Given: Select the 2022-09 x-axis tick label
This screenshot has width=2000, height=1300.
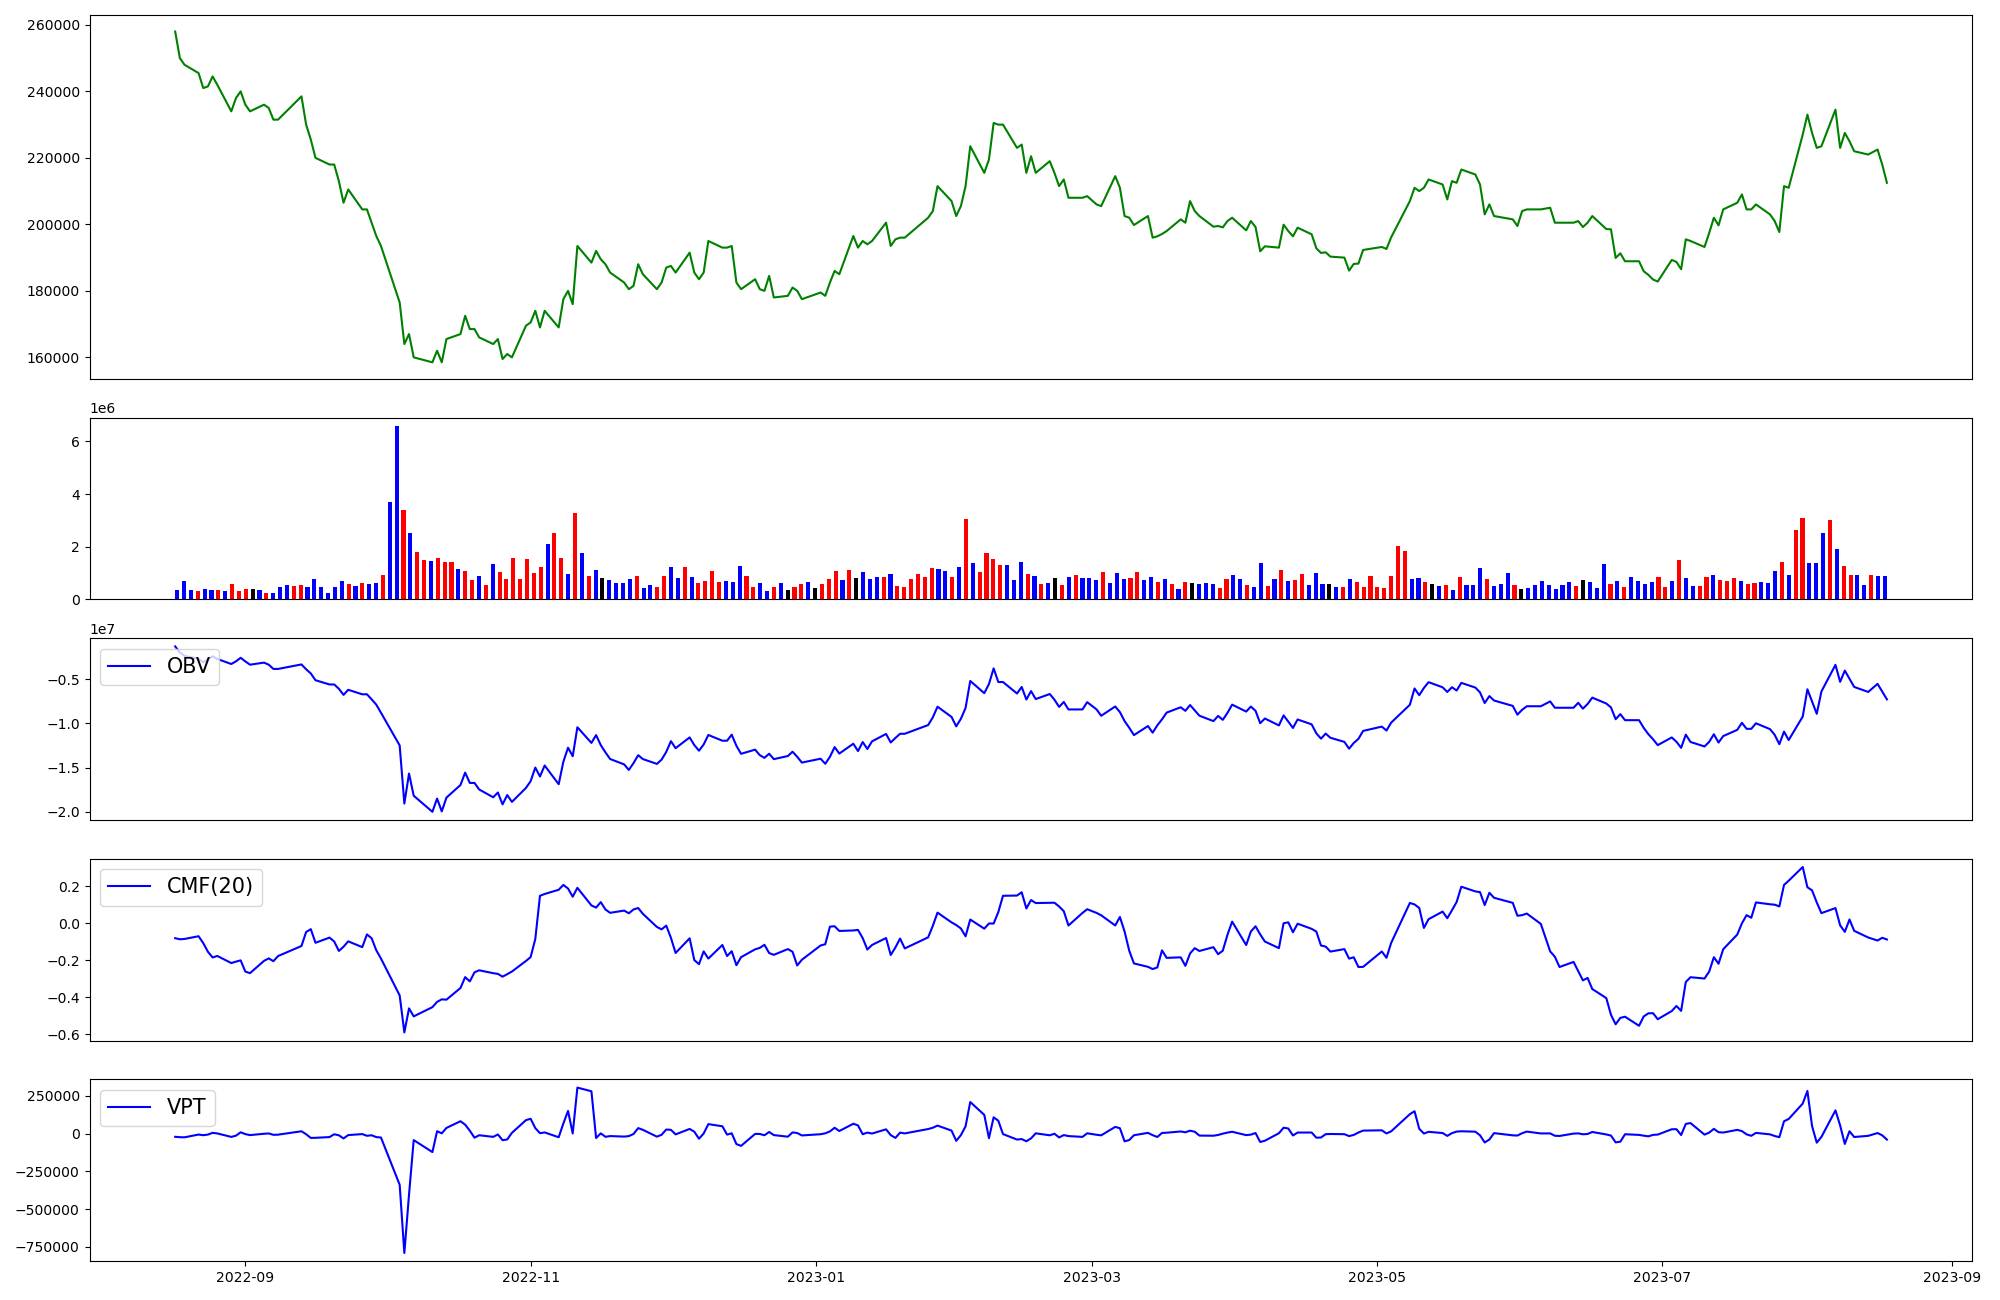Looking at the screenshot, I should pos(245,1277).
